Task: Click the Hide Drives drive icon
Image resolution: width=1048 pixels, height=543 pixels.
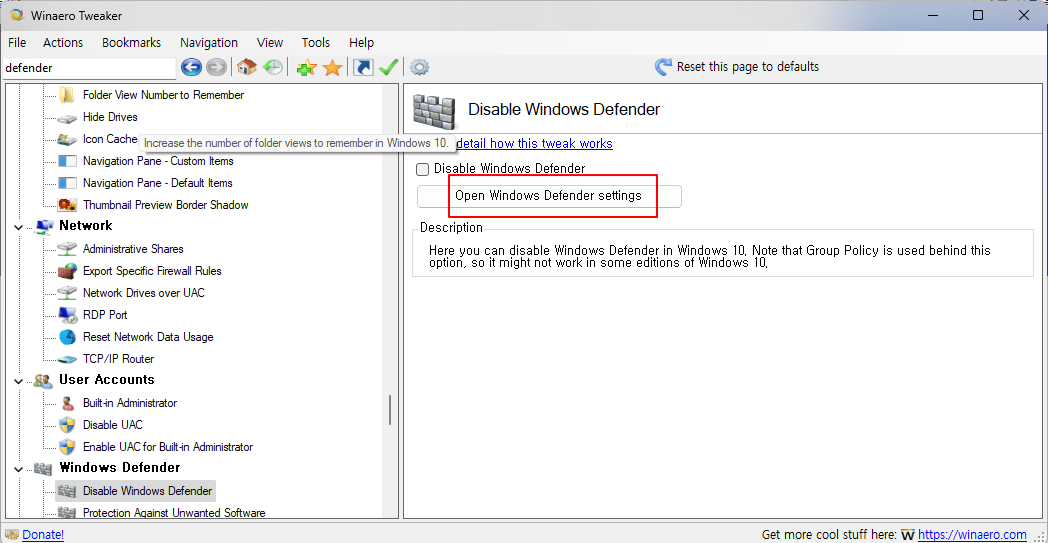Action: click(67, 118)
